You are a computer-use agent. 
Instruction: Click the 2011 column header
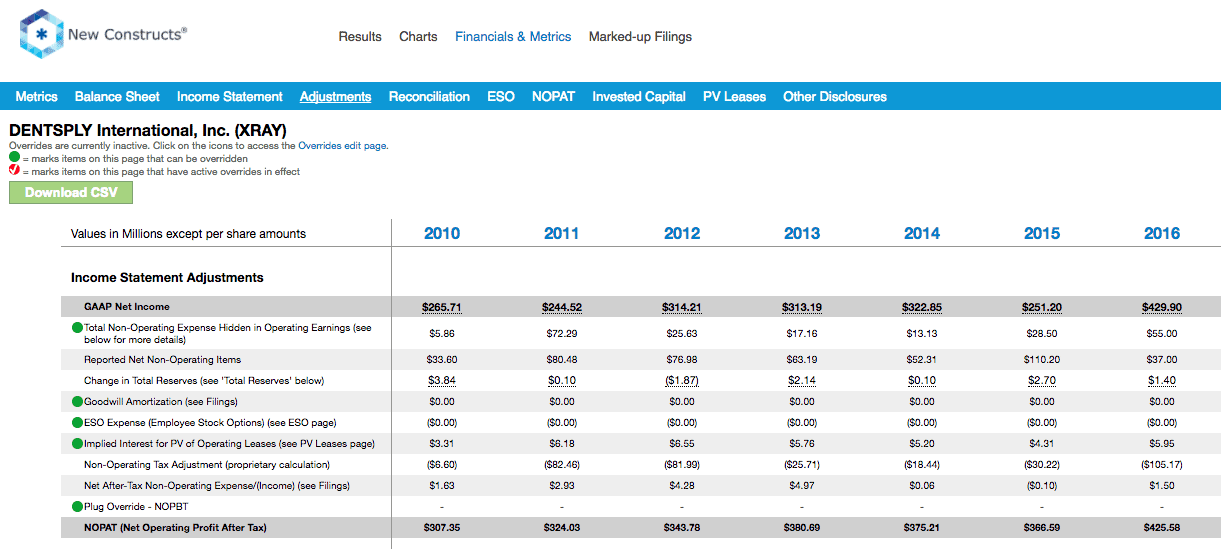pos(562,233)
